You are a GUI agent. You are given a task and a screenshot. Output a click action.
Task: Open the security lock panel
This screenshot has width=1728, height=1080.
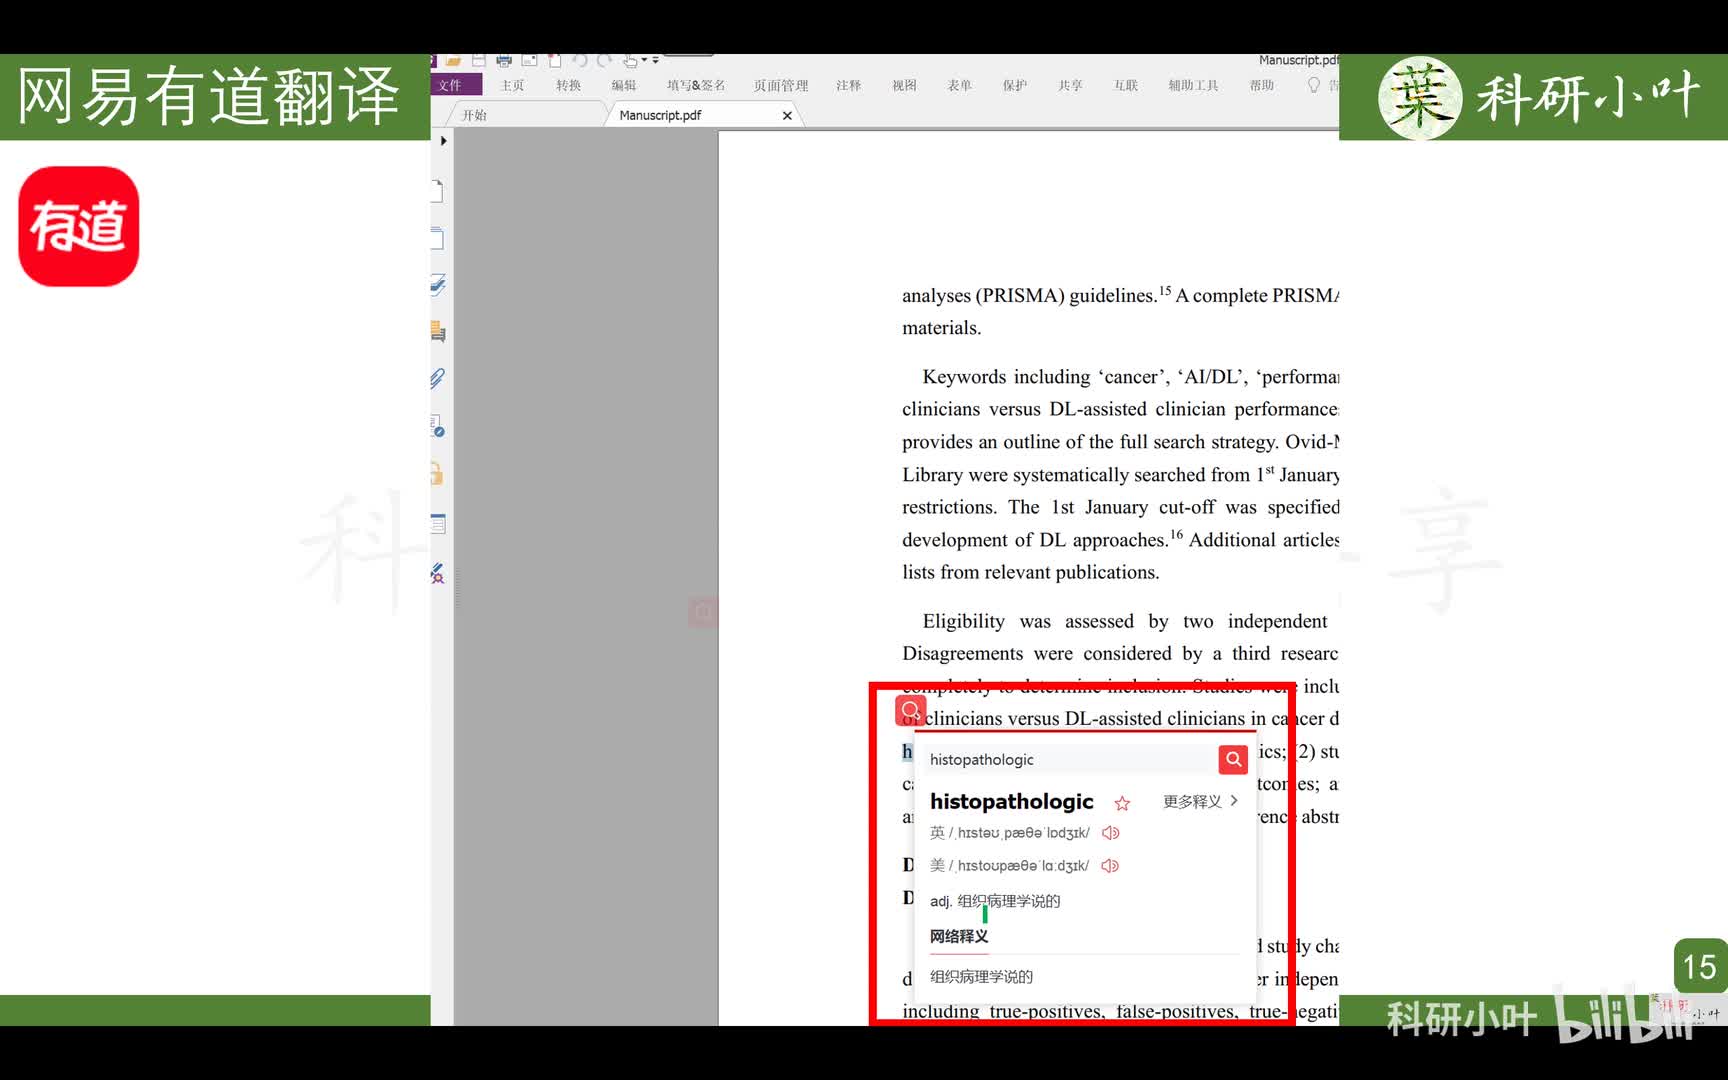pos(437,474)
